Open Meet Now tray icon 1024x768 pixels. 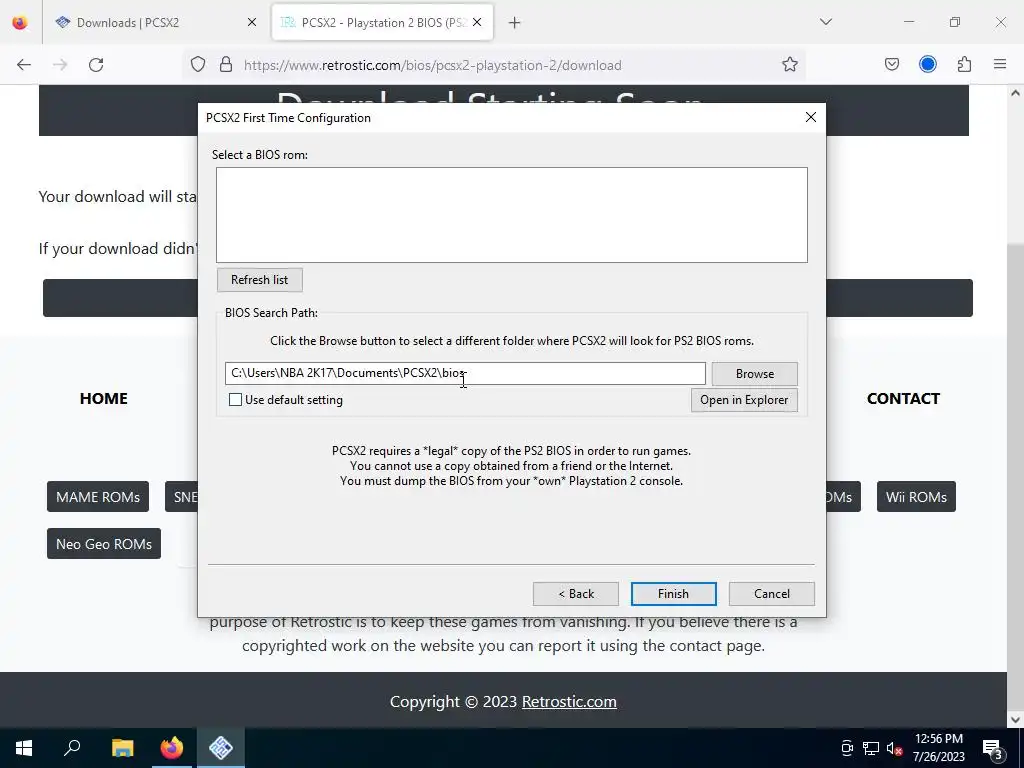(x=847, y=748)
